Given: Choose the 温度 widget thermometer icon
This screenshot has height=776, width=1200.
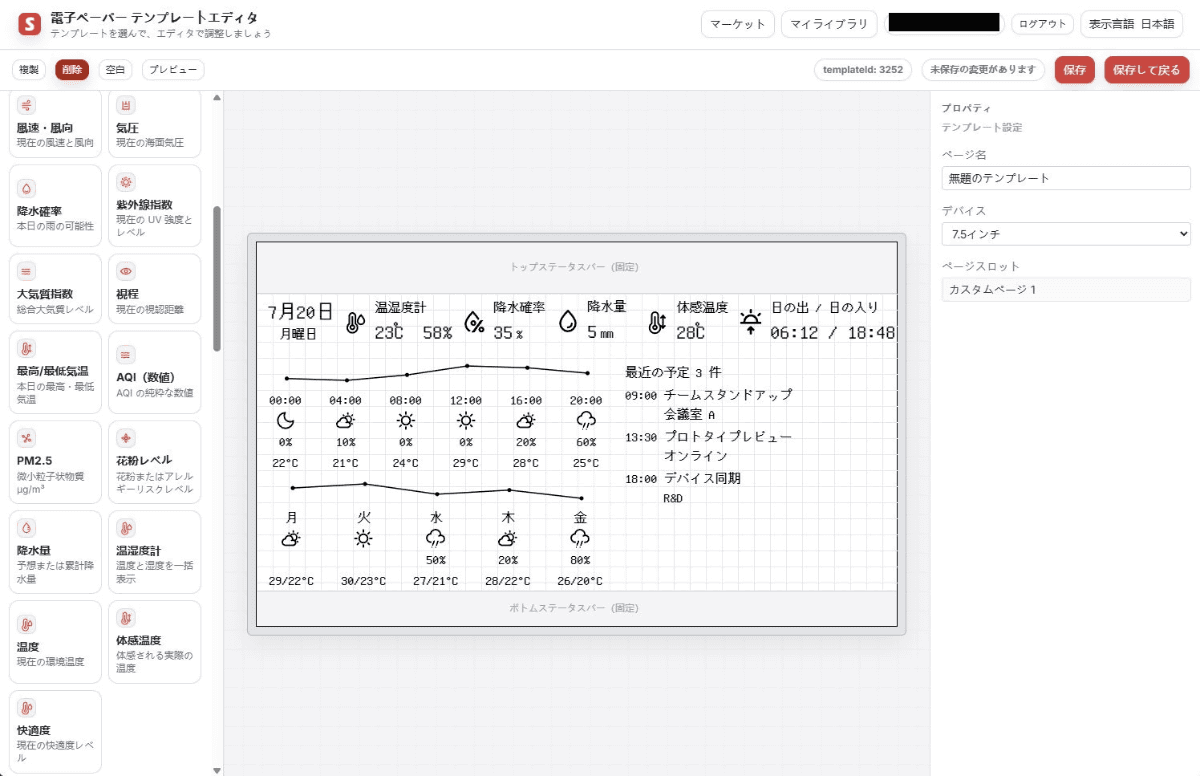Looking at the screenshot, I should coord(27,624).
